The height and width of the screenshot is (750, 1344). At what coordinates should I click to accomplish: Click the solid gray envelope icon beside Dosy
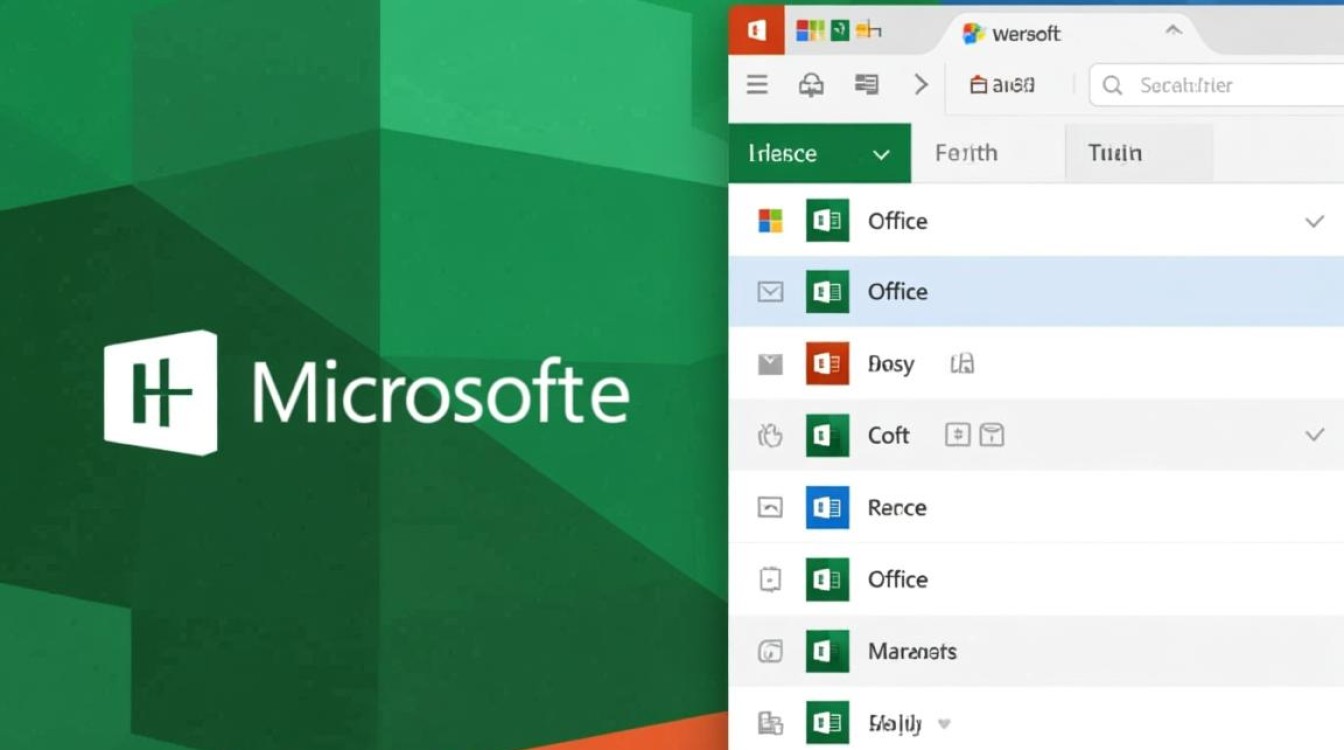click(x=770, y=364)
